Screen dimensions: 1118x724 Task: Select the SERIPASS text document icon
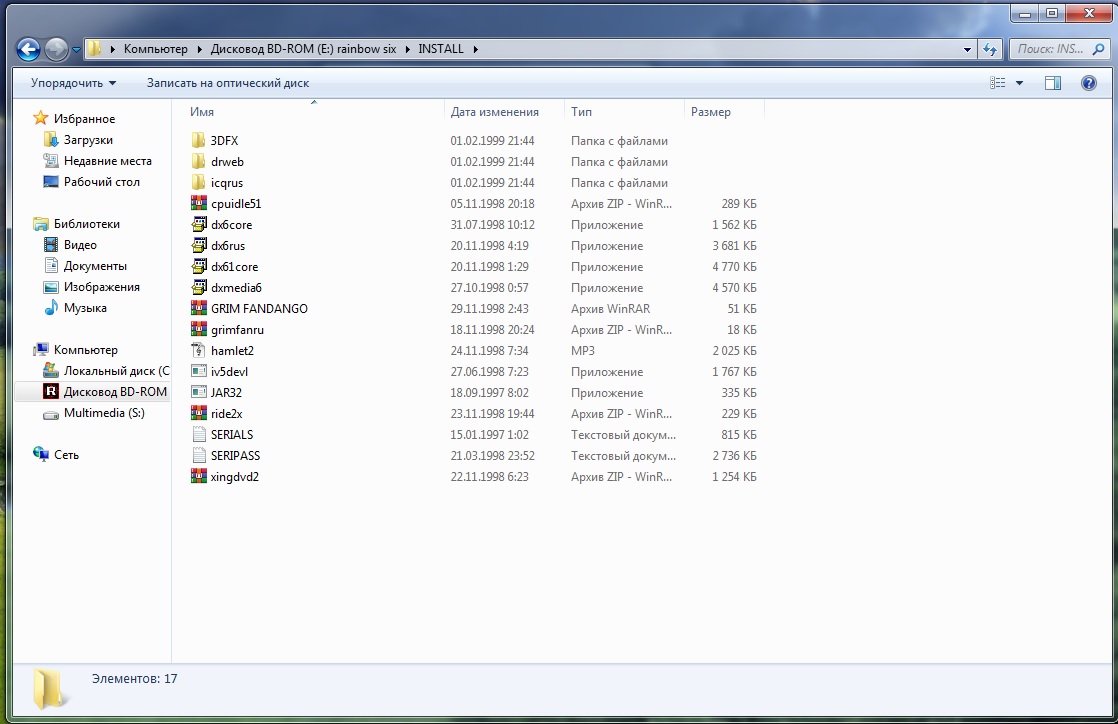[x=198, y=455]
